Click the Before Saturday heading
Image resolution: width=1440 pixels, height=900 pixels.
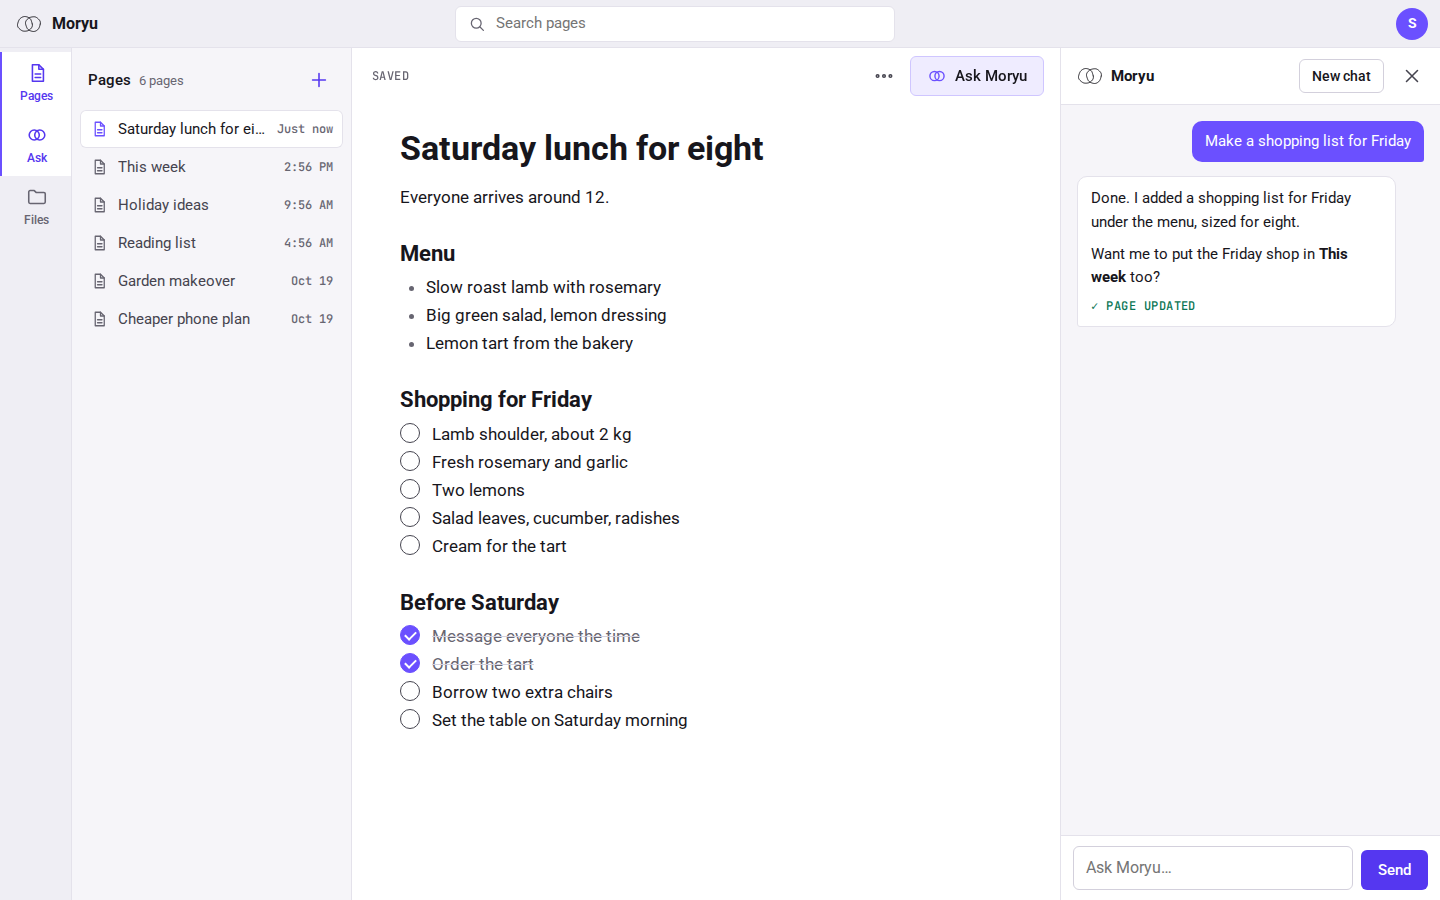click(x=479, y=602)
